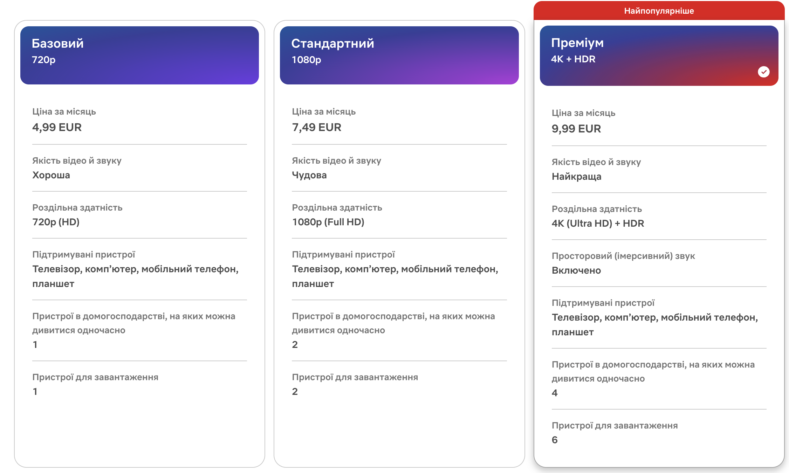The image size is (789, 473).
Task: Click the 720p (HD) resolution value
Action: 55,222
